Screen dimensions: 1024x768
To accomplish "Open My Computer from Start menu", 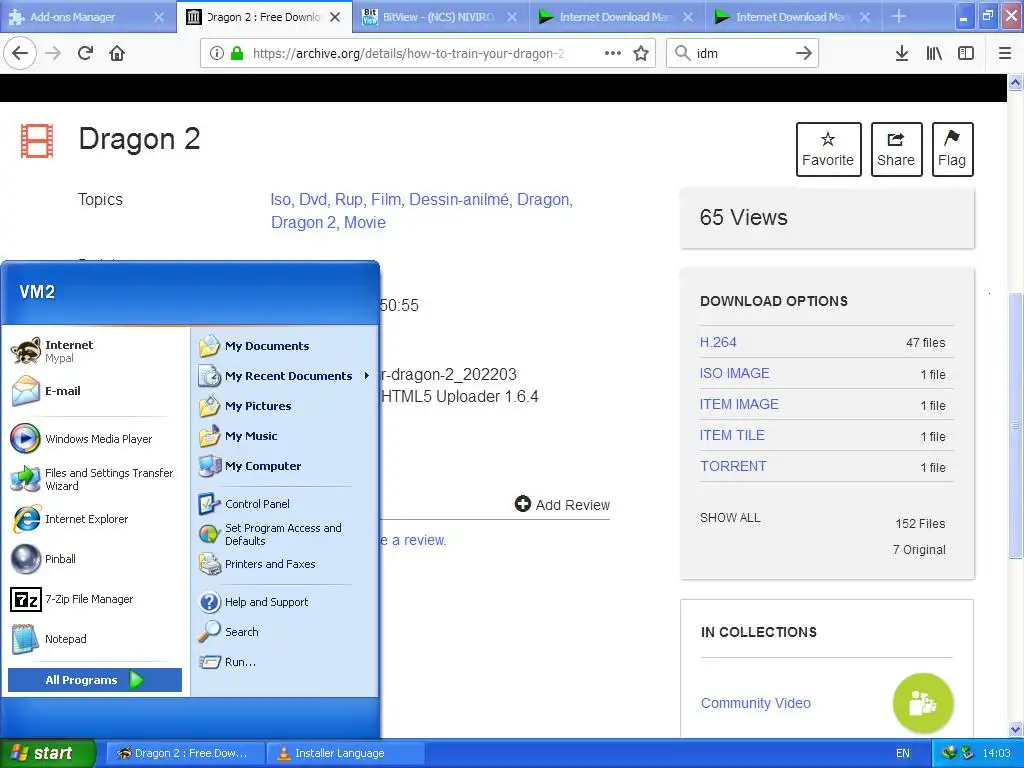I will pyautogui.click(x=285, y=466).
